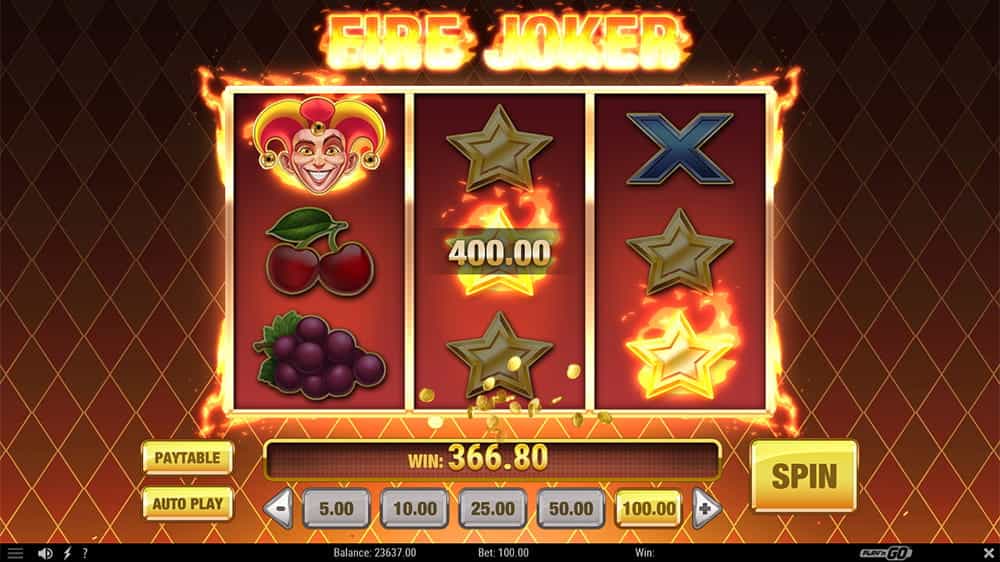Click the blue X symbol

pyautogui.click(x=680, y=149)
